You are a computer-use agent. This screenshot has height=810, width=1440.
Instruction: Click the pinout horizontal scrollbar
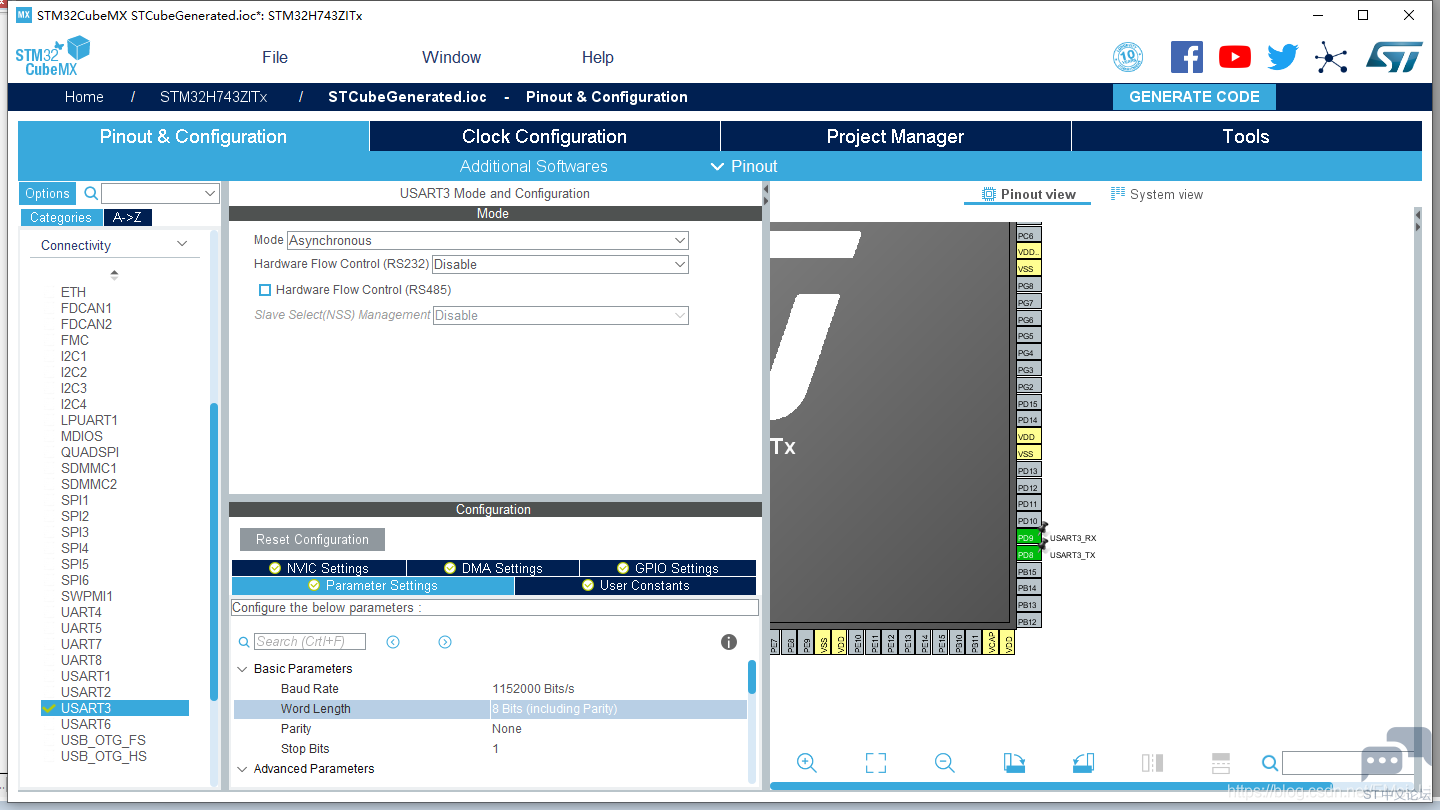click(x=1051, y=786)
